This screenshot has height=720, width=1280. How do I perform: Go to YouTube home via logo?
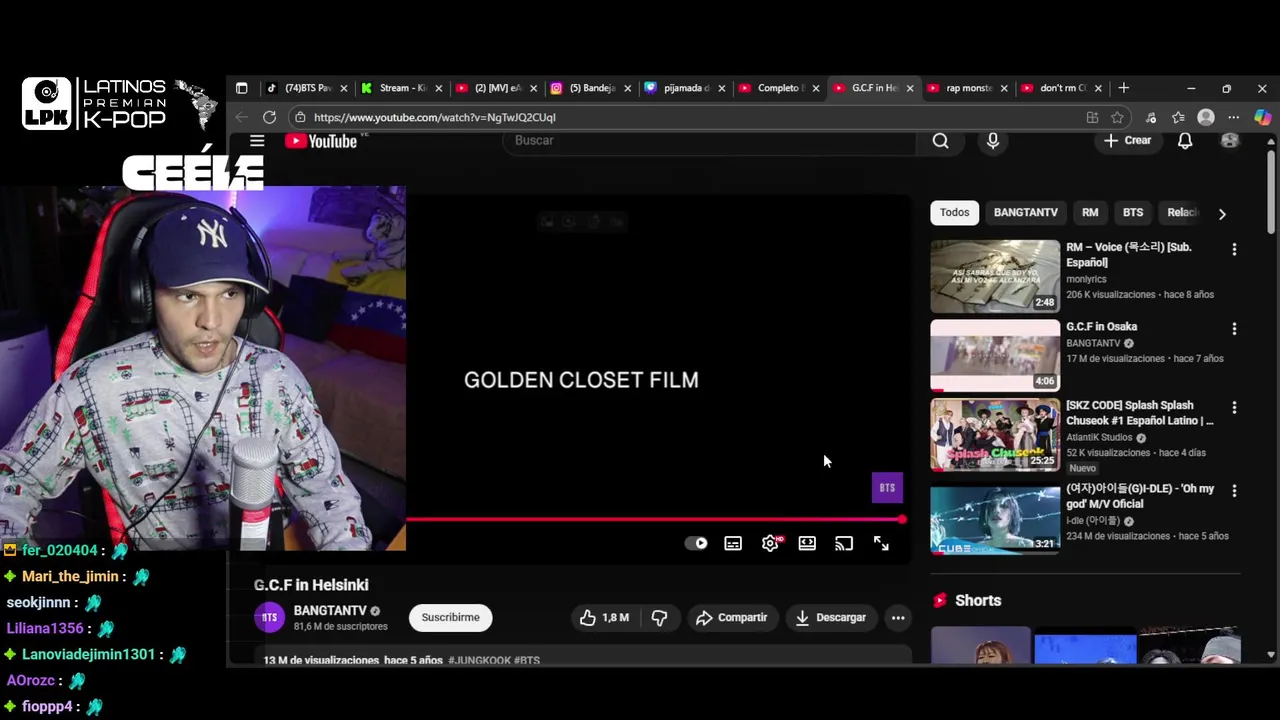click(321, 141)
